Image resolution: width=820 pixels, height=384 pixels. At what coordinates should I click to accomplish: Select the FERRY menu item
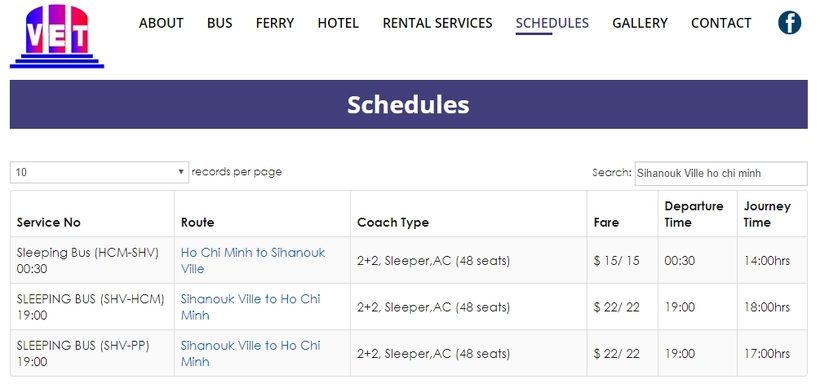coord(275,23)
